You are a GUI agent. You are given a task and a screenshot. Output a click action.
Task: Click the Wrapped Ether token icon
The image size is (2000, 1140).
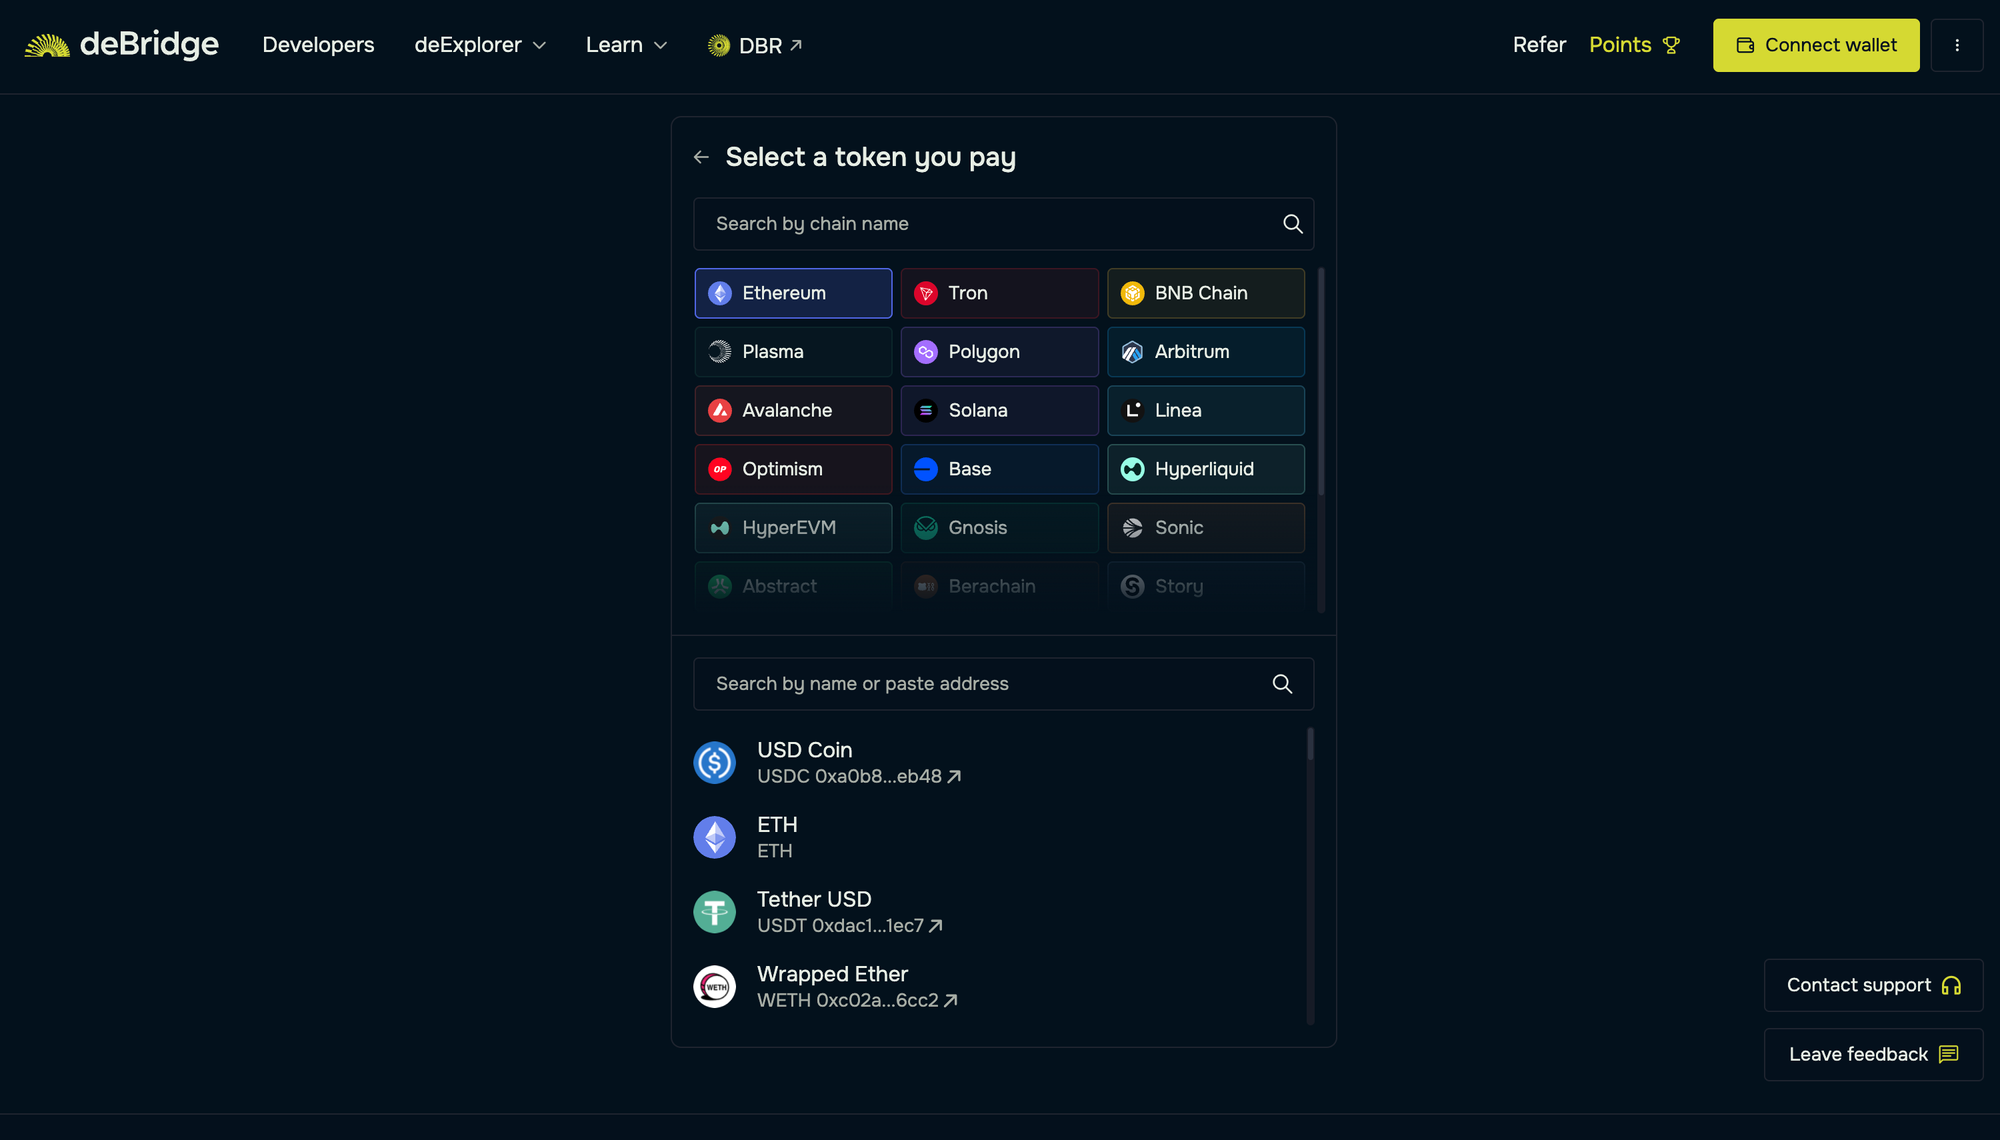(714, 986)
